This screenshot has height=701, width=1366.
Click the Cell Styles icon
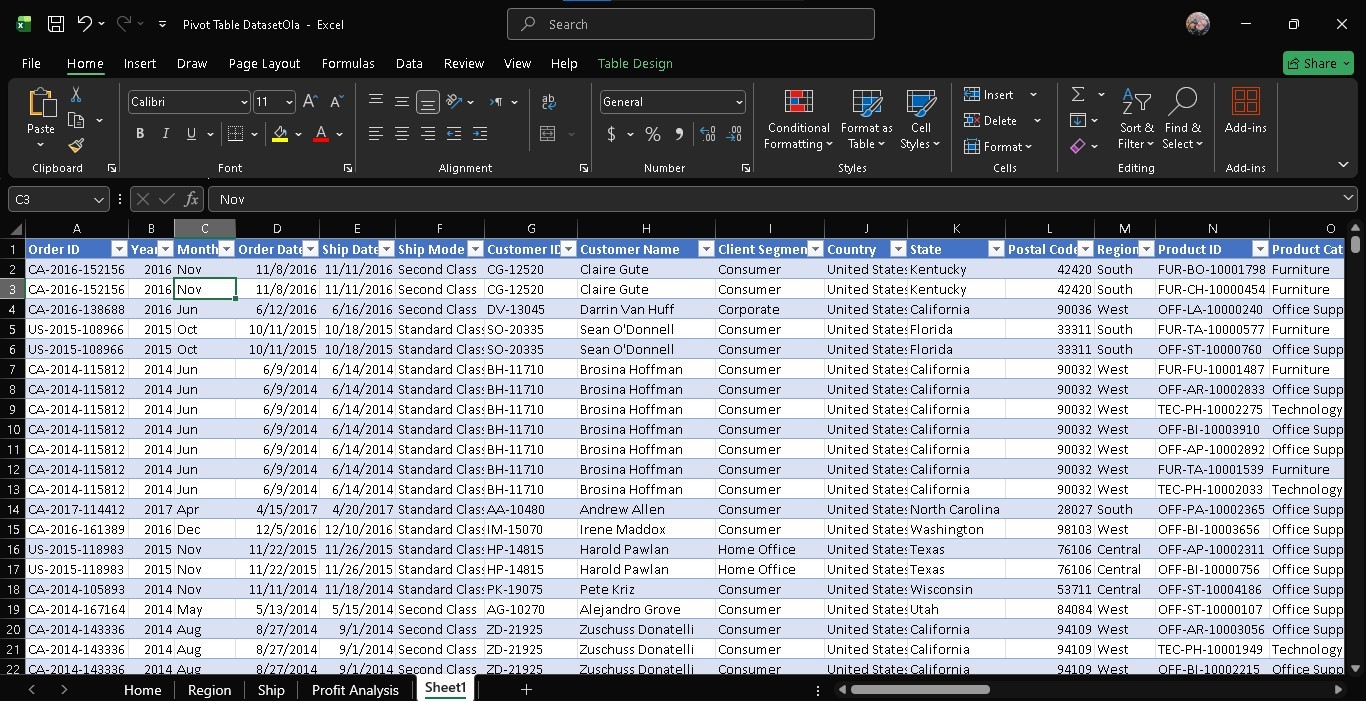click(919, 120)
